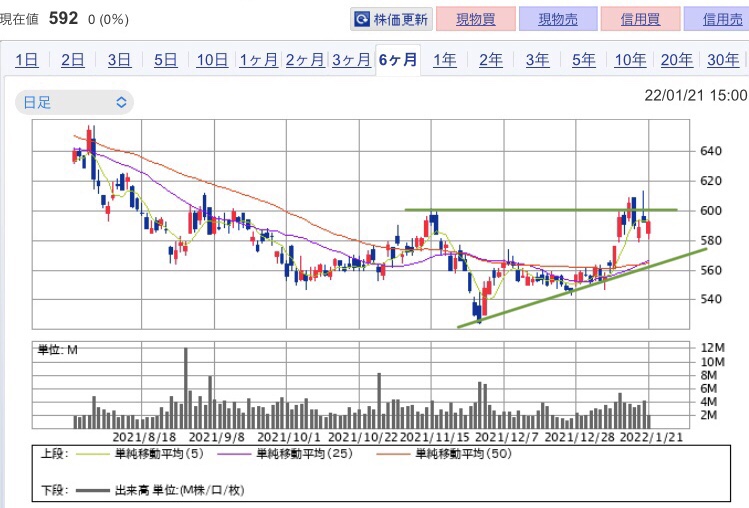
Task: Click the 22/01/21 15:00 timestamp
Action: (x=696, y=95)
